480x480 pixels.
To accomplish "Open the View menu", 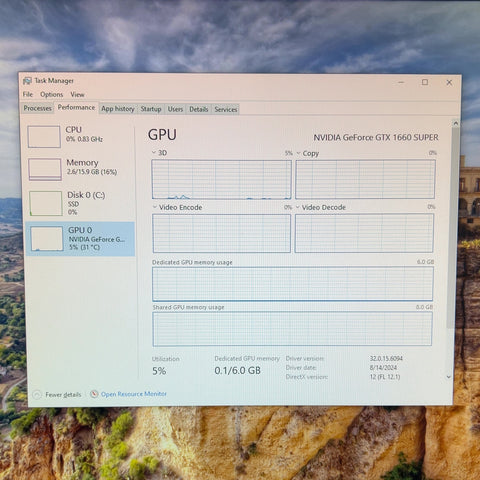I will (77, 95).
